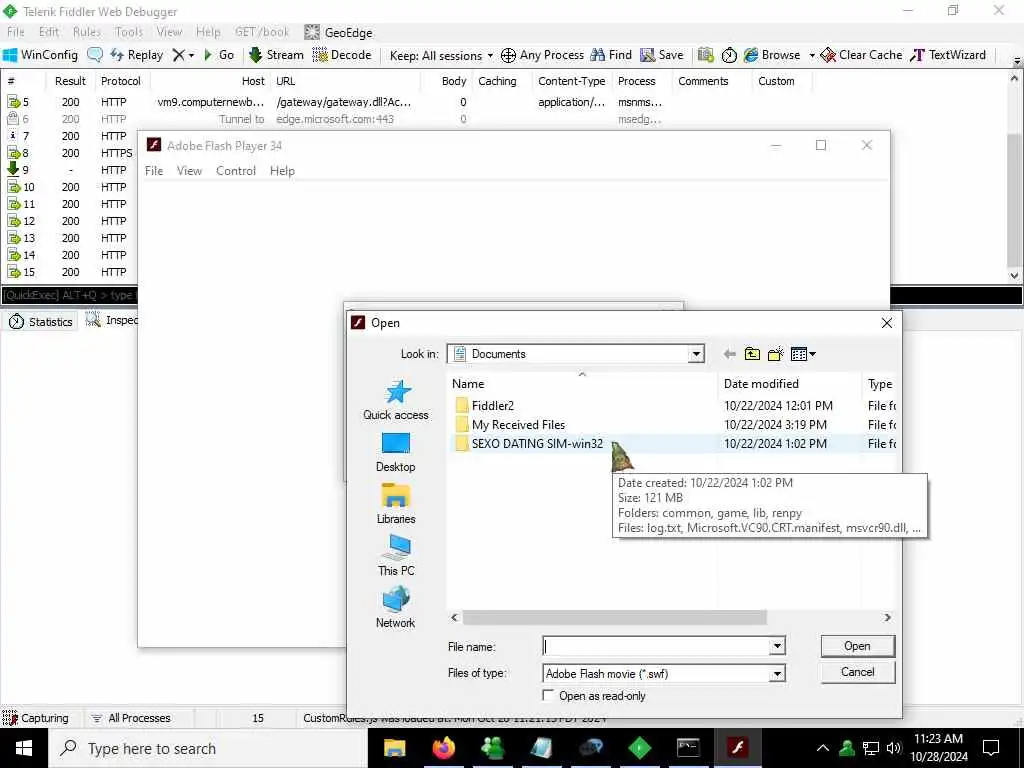The height and width of the screenshot is (768, 1024).
Task: Click Create New Folder icon in Open dialog
Action: [775, 354]
